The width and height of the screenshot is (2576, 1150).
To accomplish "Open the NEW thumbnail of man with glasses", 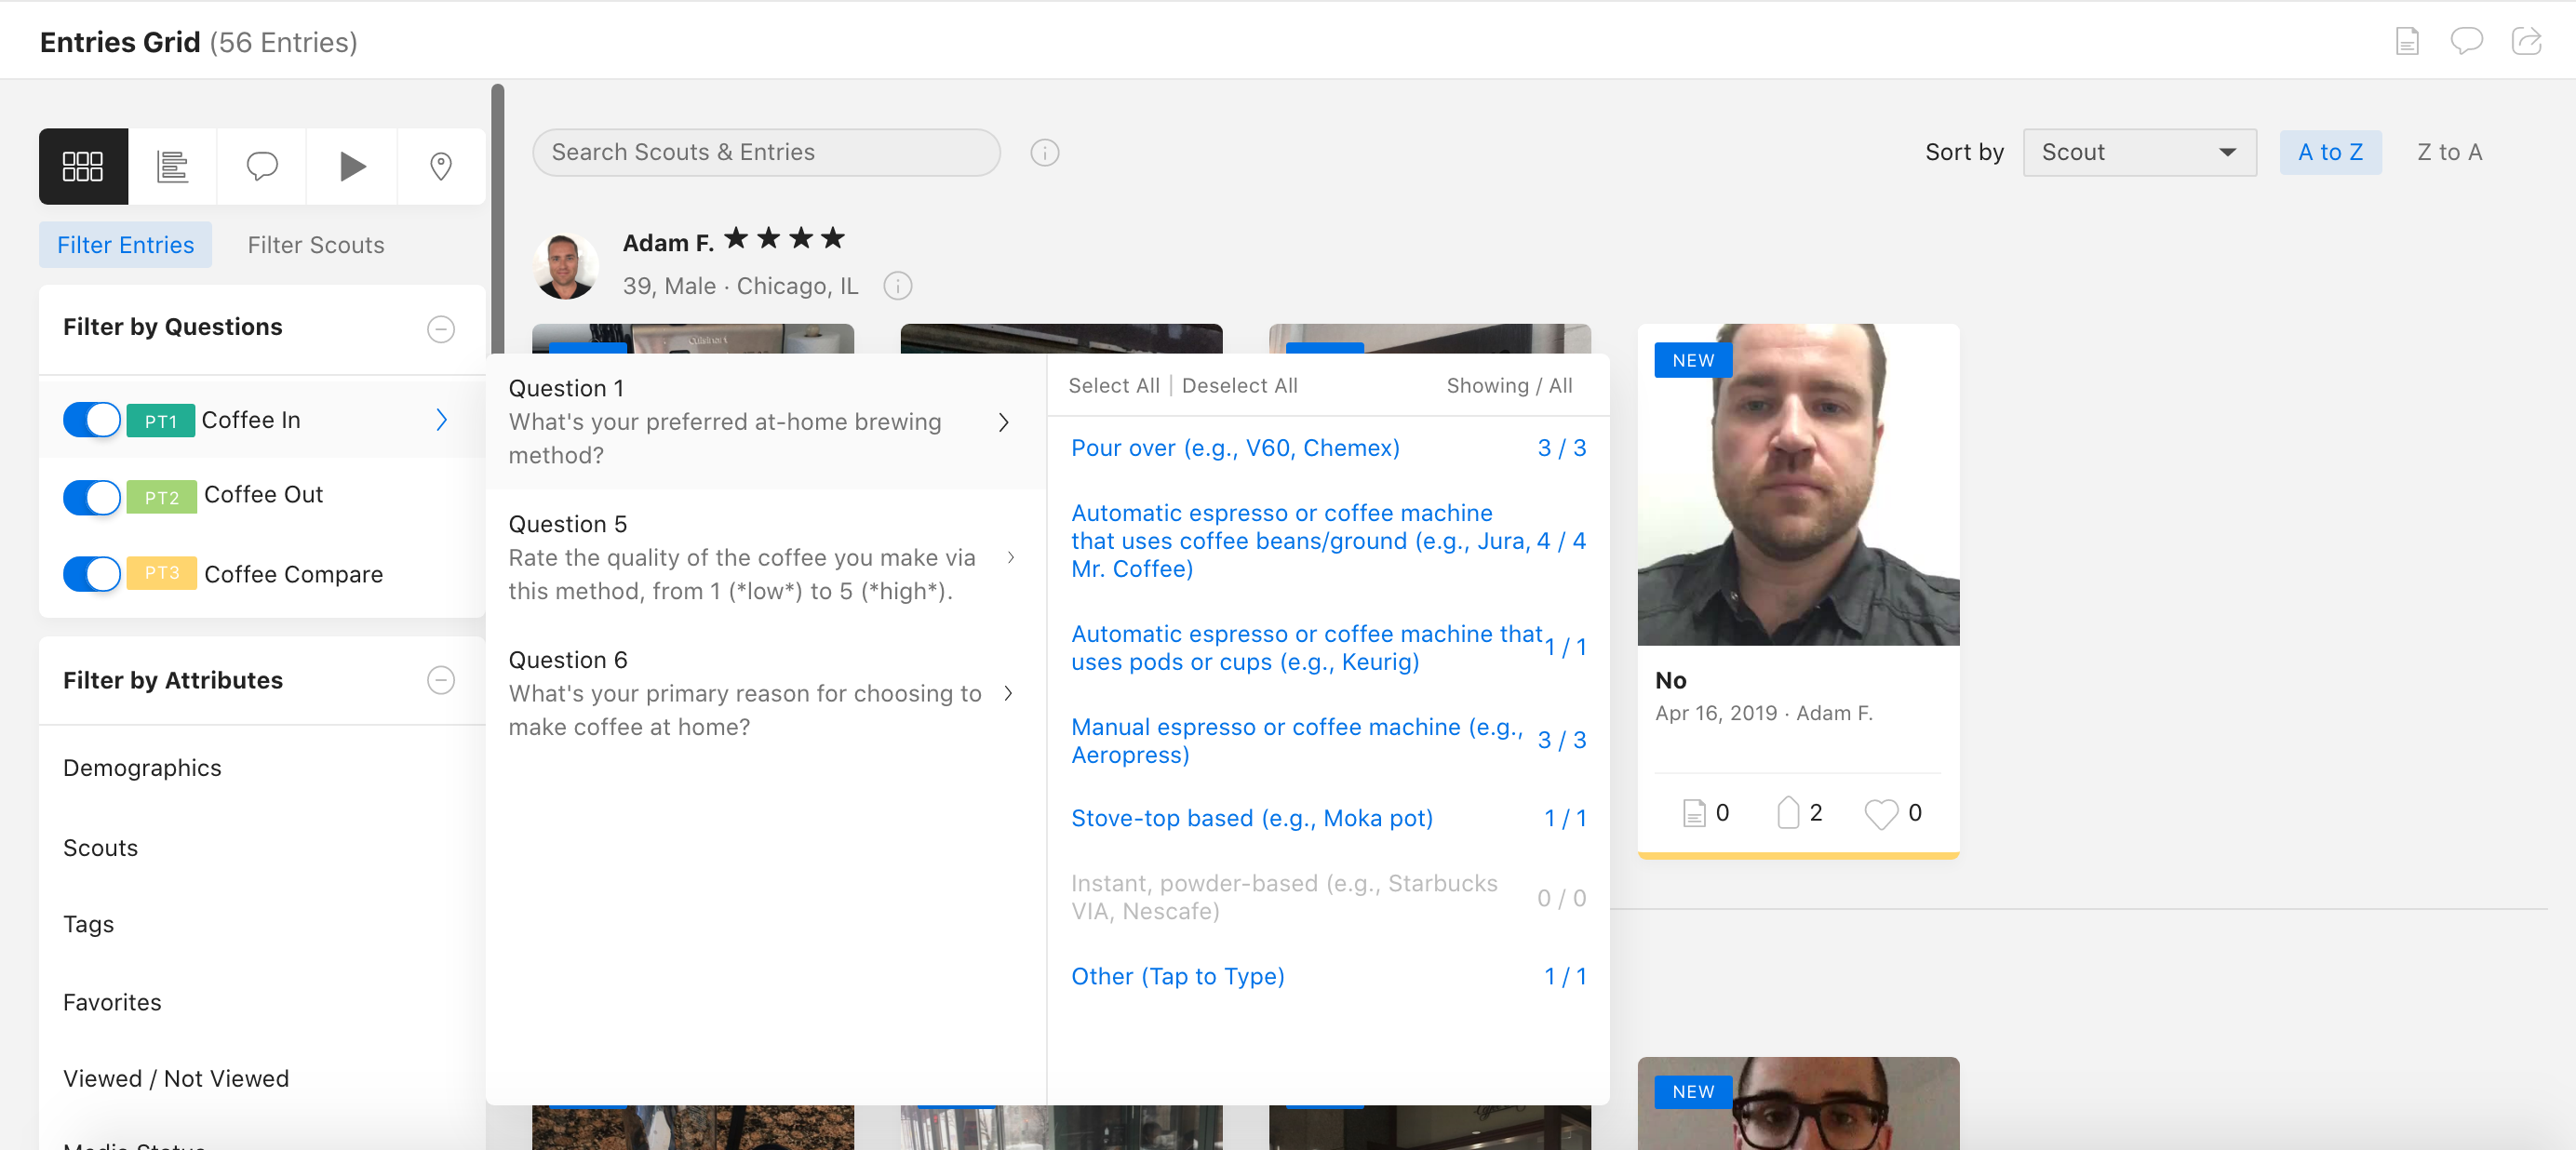I will pyautogui.click(x=1797, y=1103).
